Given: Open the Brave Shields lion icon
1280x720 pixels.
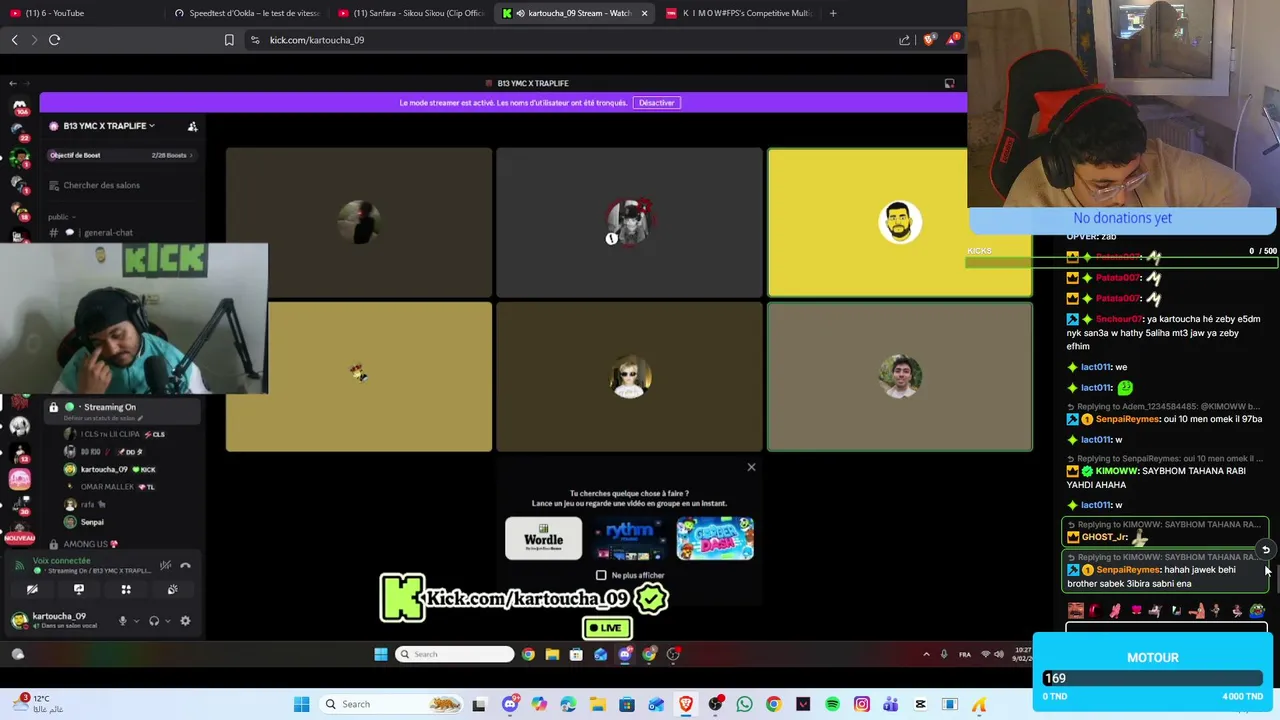Looking at the screenshot, I should [929, 40].
